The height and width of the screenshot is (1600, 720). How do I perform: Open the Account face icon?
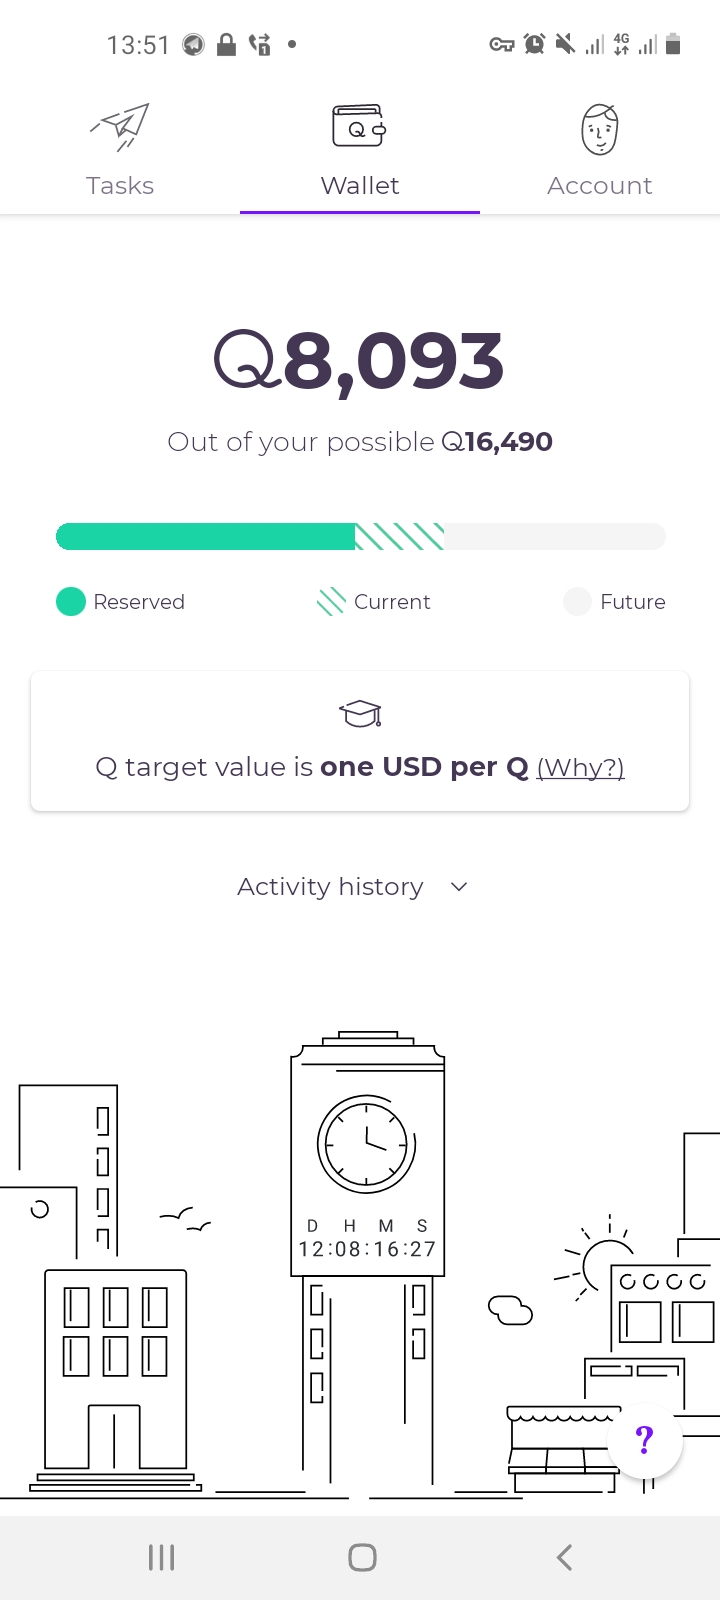[x=600, y=129]
